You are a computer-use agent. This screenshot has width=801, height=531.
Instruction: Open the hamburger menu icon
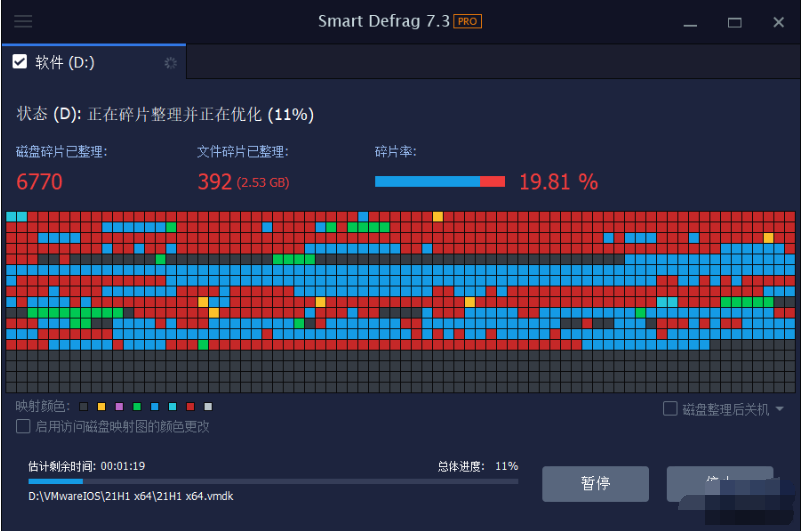point(23,21)
